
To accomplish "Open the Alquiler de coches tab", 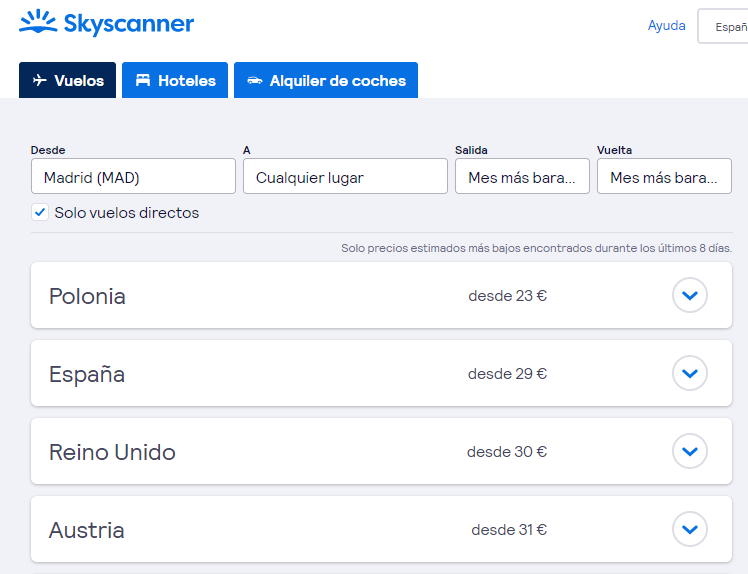I will (326, 80).
